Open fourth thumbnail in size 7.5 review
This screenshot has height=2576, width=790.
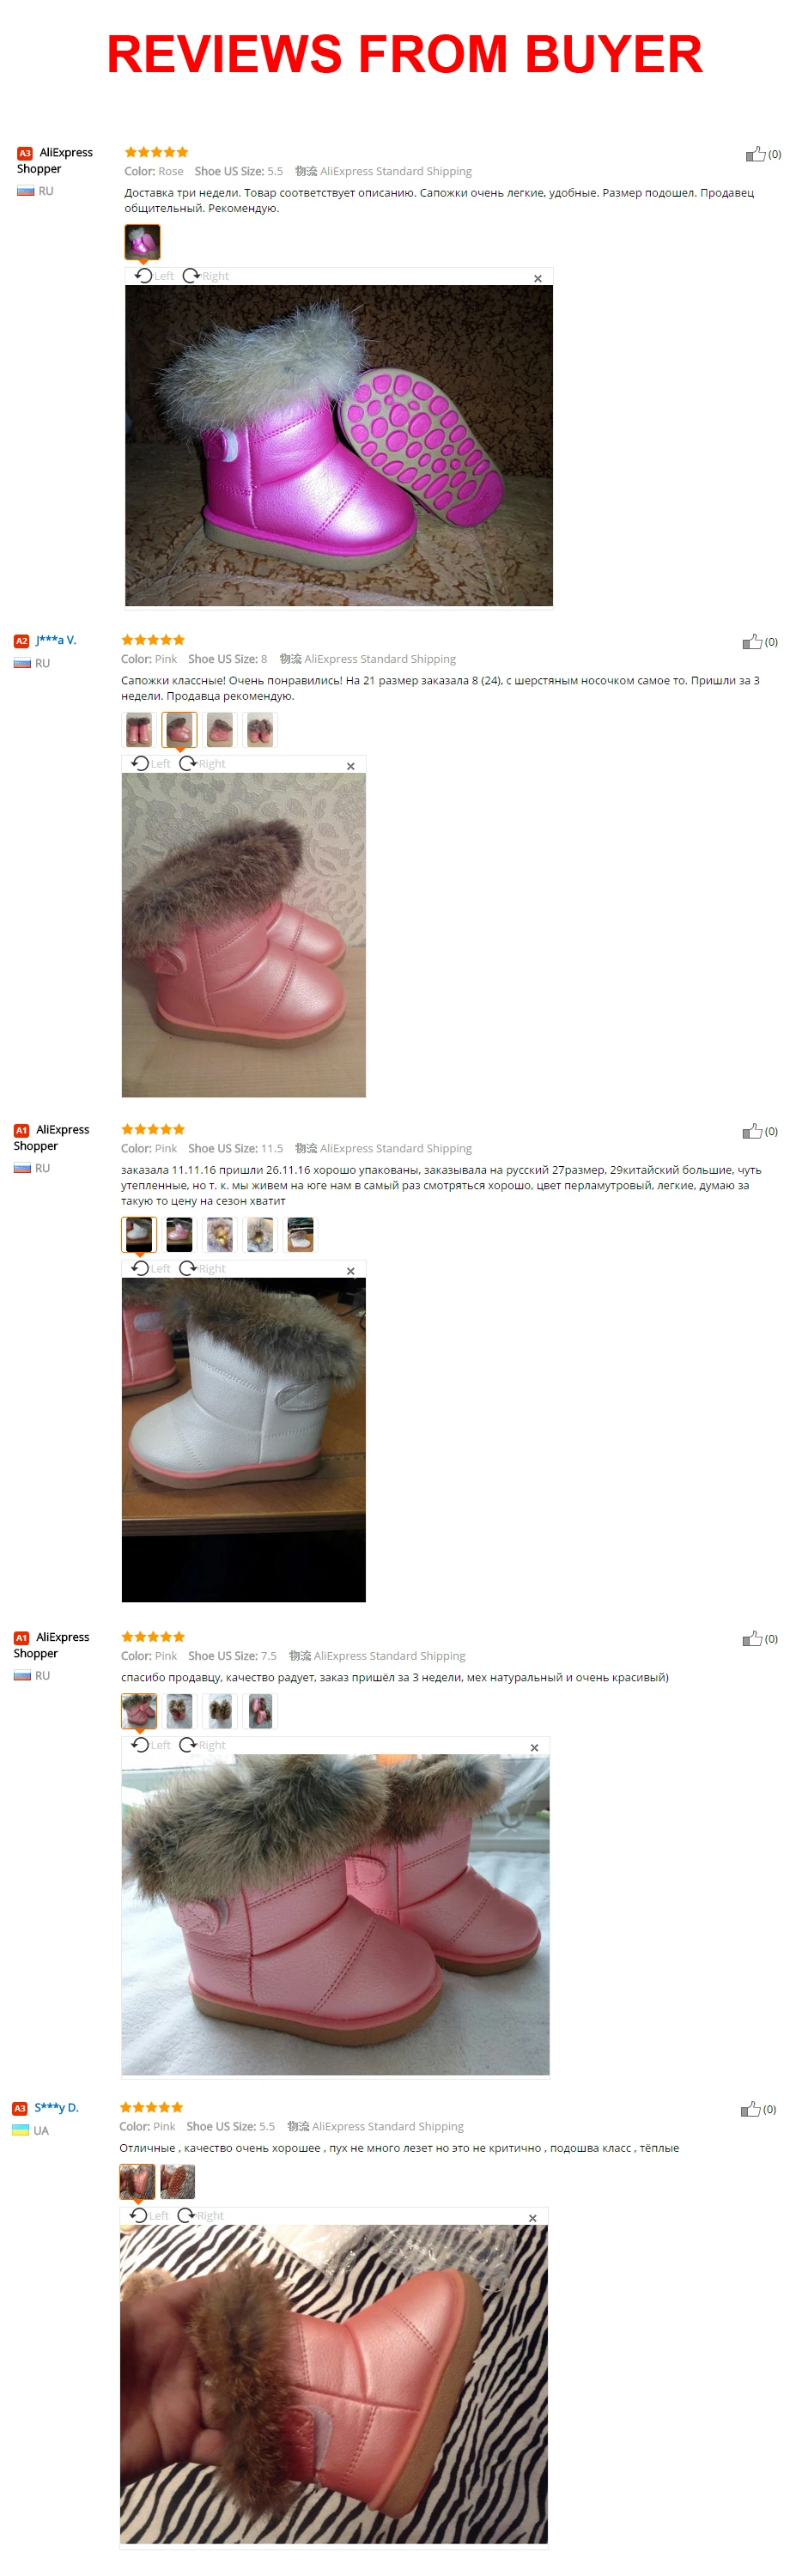(x=260, y=1711)
